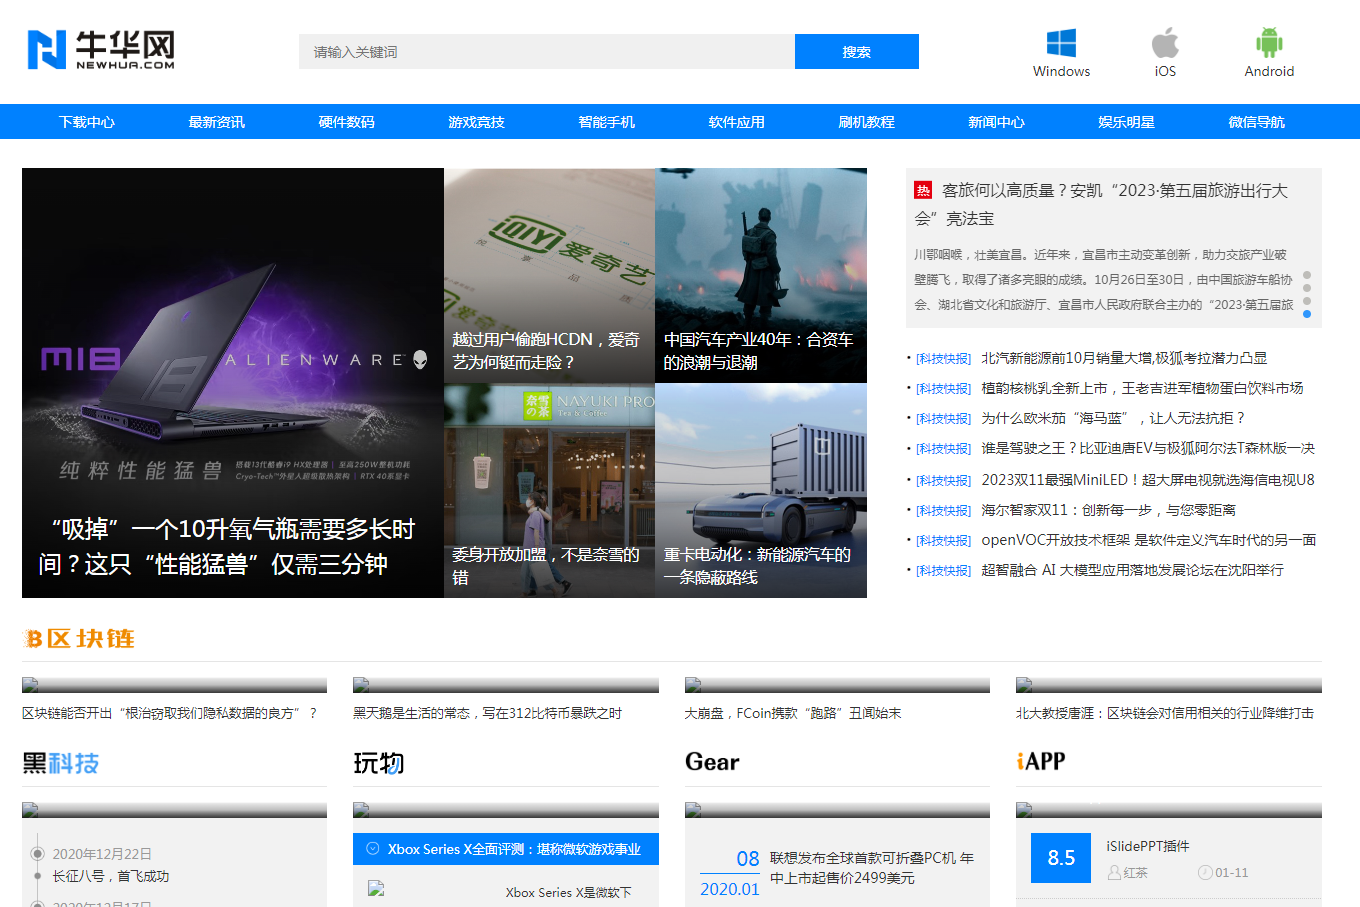
Task: Open the 重卡电动化 truck article thumbnail
Action: tap(761, 490)
